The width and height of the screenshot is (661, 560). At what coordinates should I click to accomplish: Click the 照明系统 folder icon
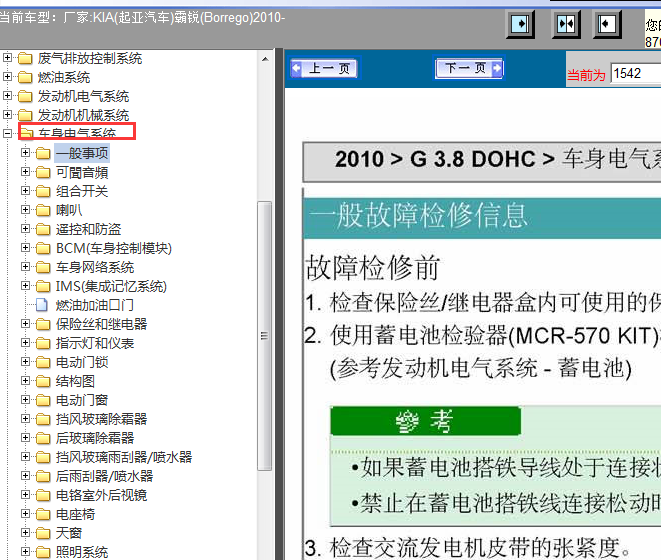pyautogui.click(x=43, y=552)
